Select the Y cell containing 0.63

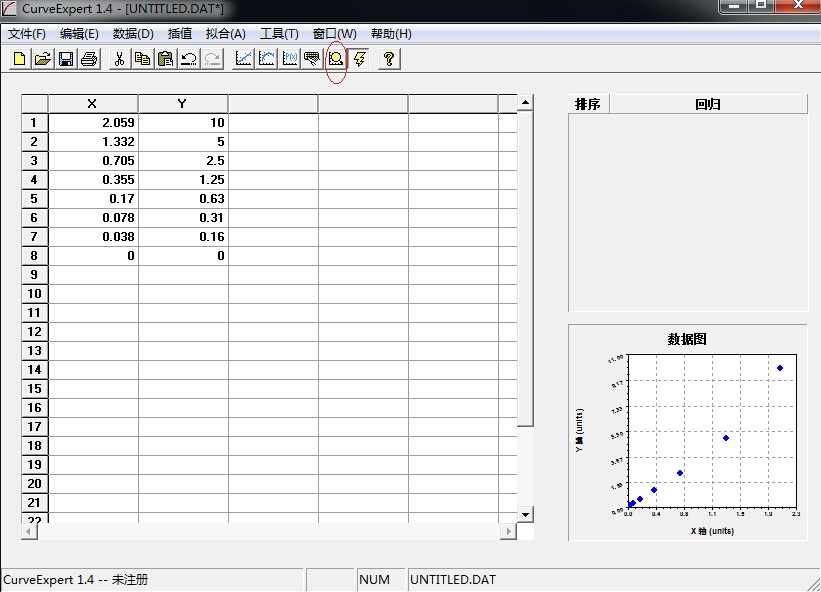(183, 199)
